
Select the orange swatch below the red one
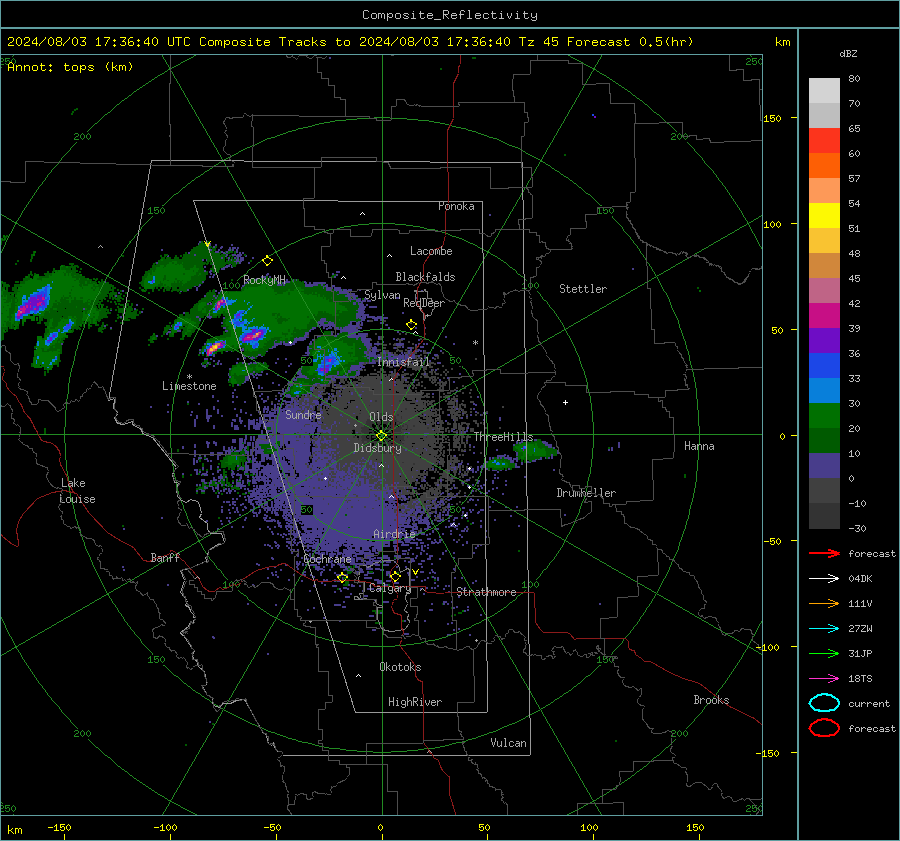tap(824, 166)
